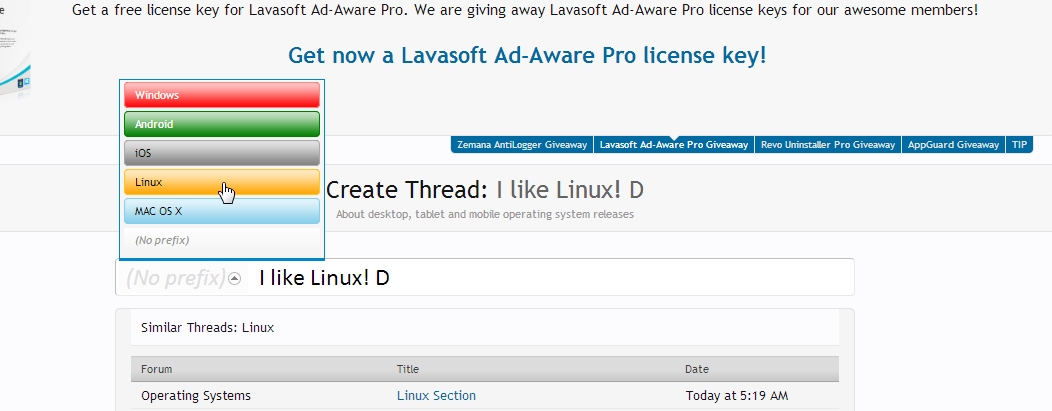Open the Linux Section thread link
1052x411 pixels.
click(x=436, y=396)
